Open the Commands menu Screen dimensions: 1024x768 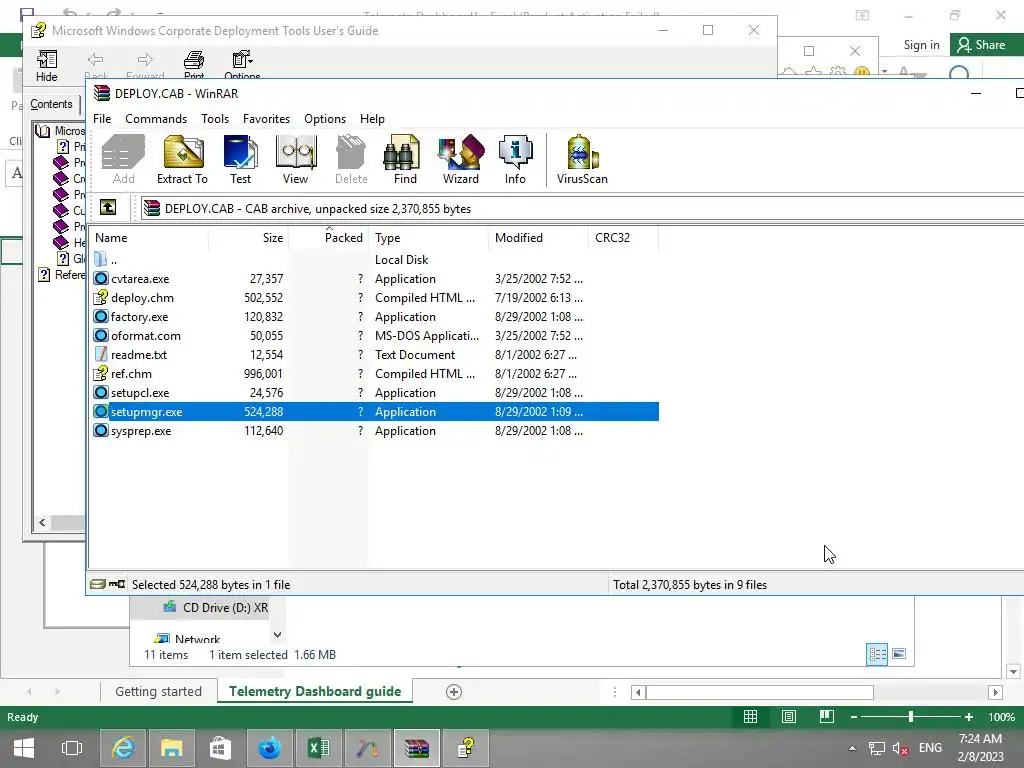click(x=156, y=119)
